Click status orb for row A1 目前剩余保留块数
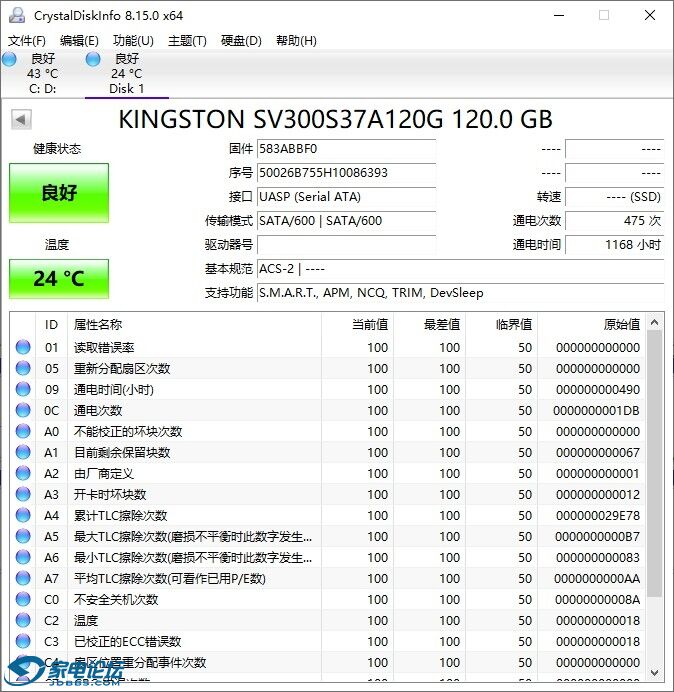Viewport: 674px width, 692px height. coord(23,452)
